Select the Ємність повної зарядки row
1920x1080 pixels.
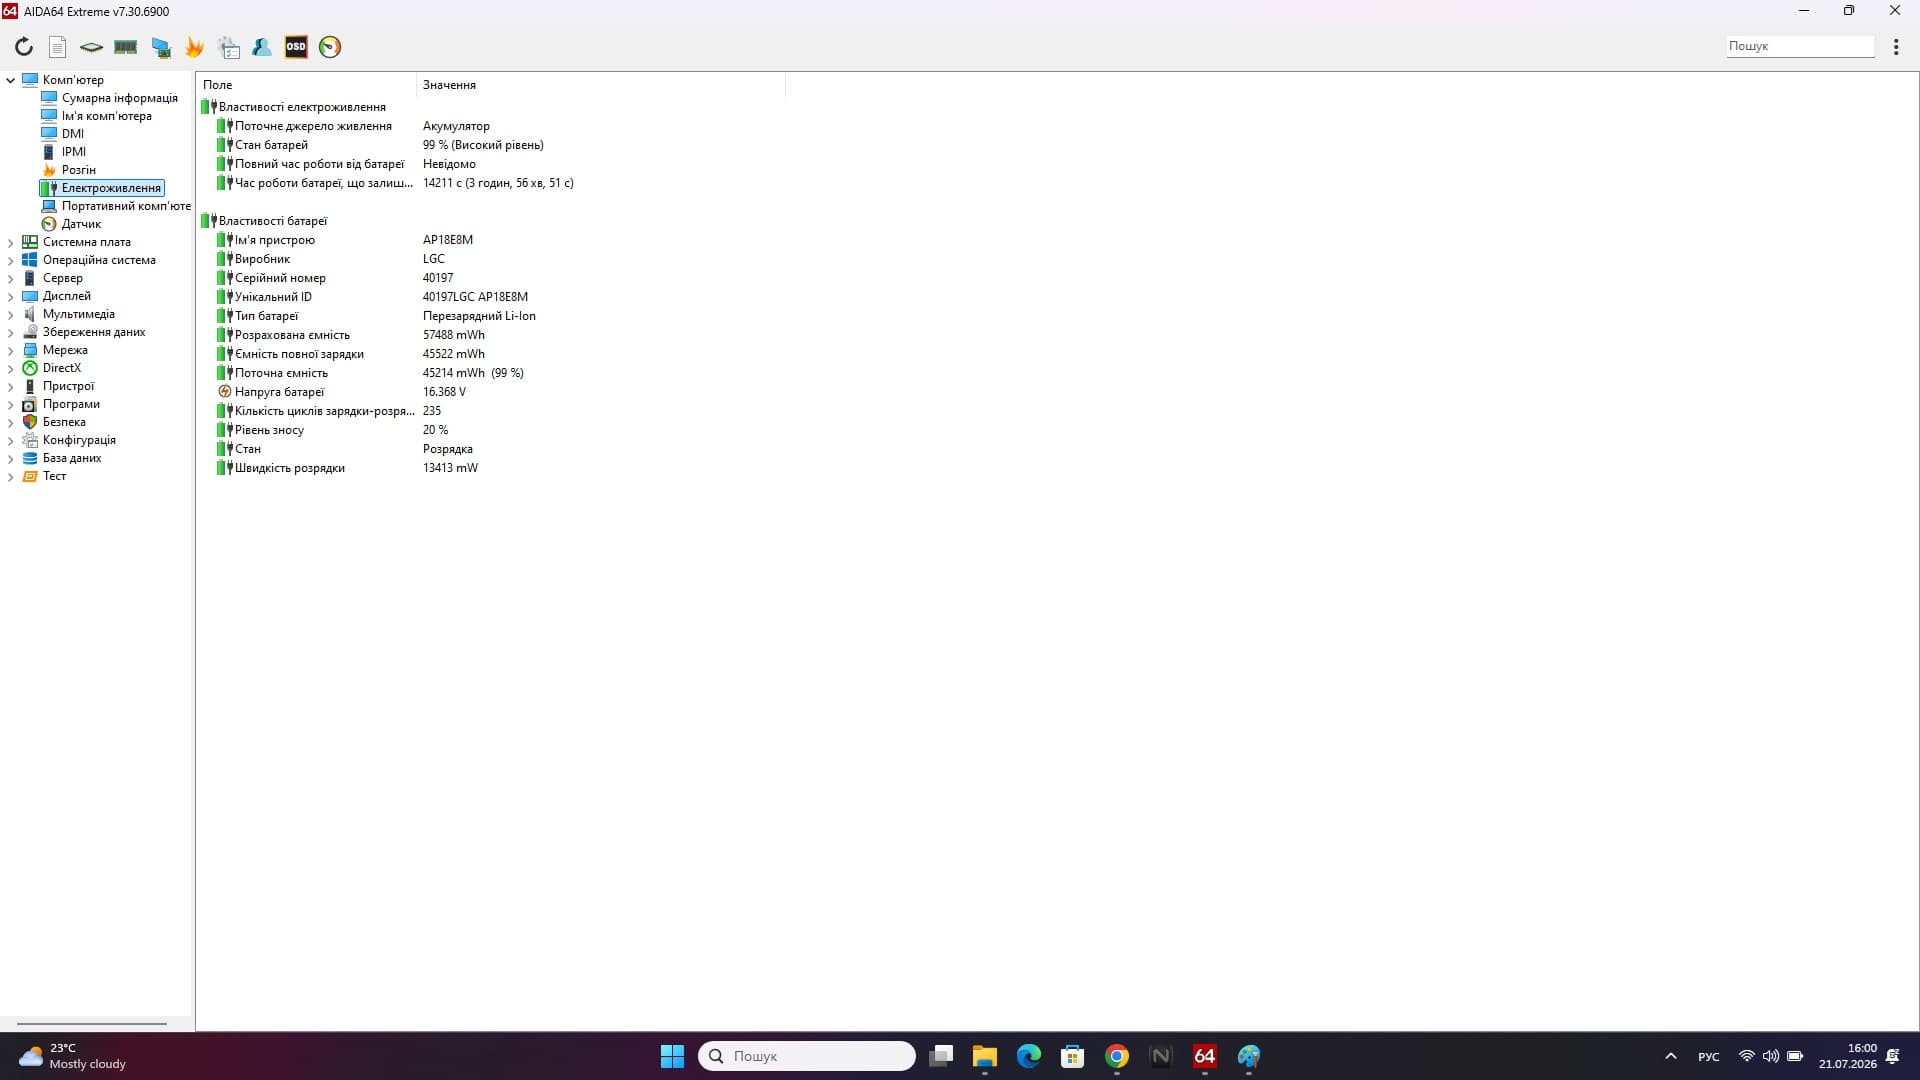point(490,354)
